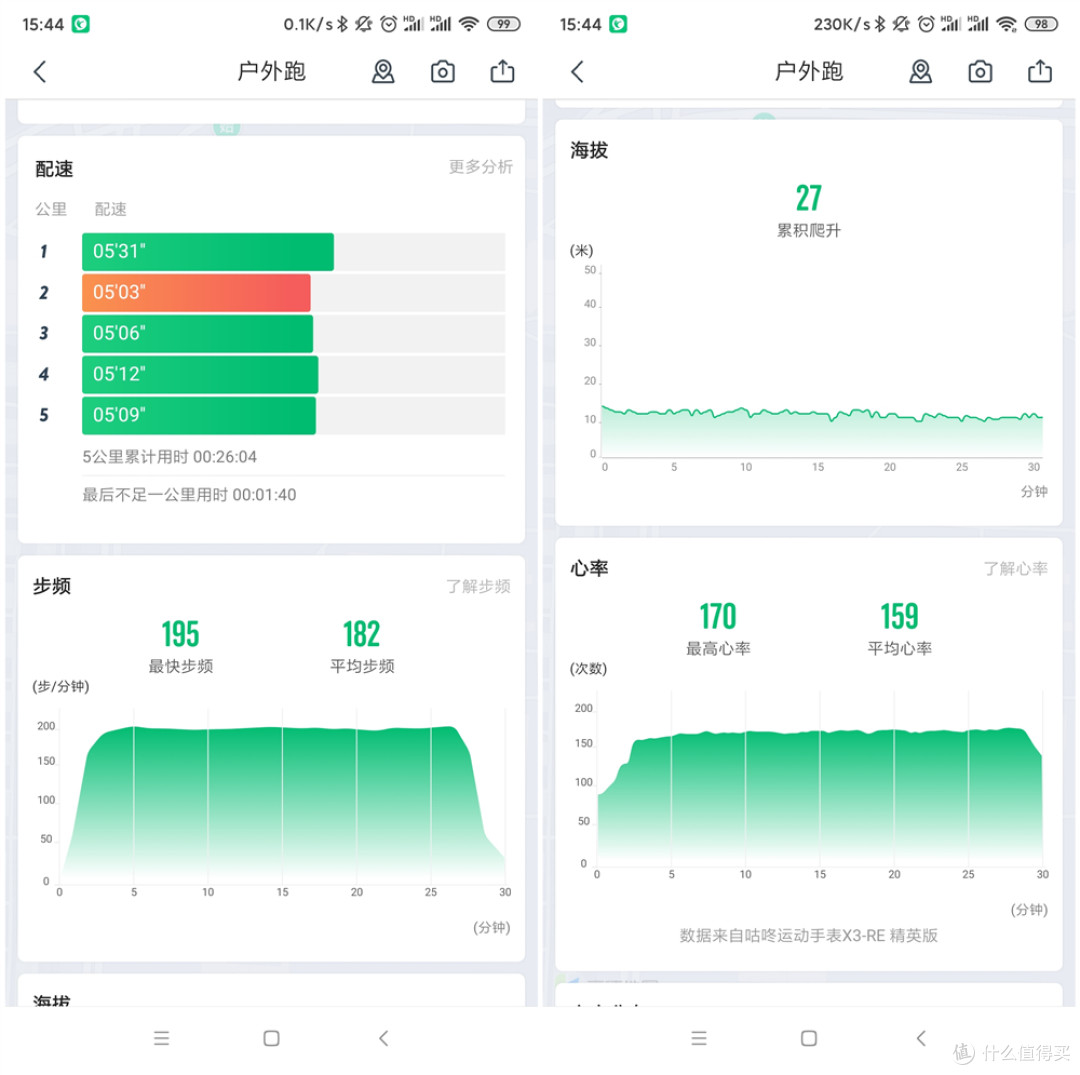Tap 最快步频 label

tap(180, 666)
